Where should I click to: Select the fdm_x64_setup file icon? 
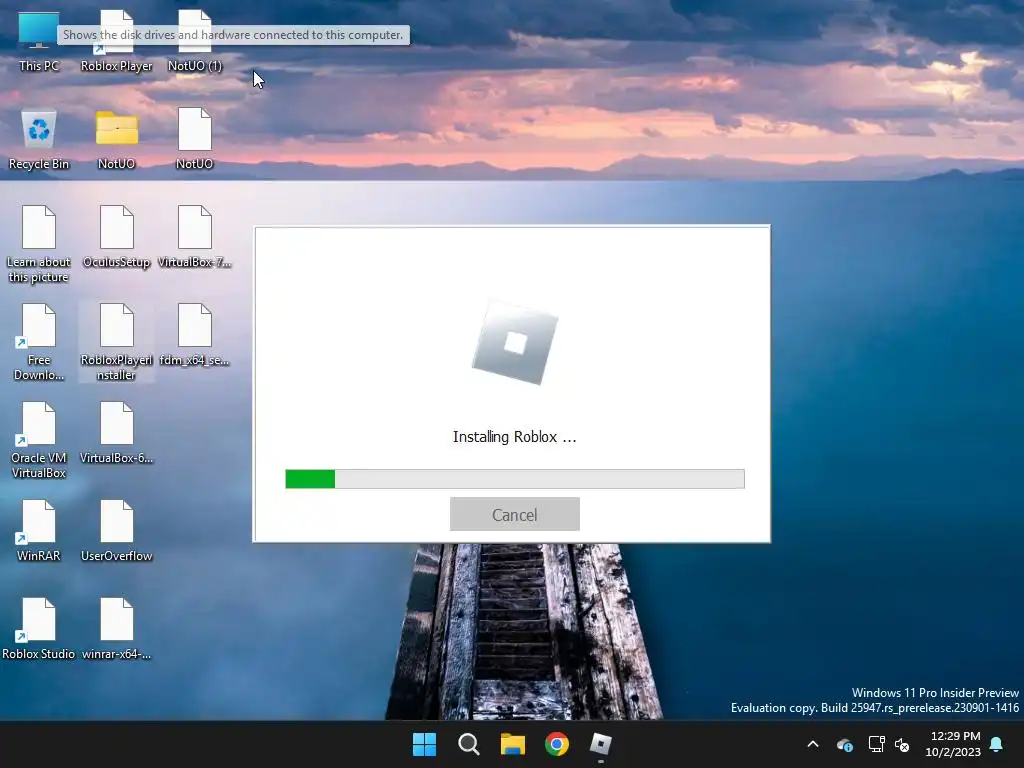(x=195, y=336)
